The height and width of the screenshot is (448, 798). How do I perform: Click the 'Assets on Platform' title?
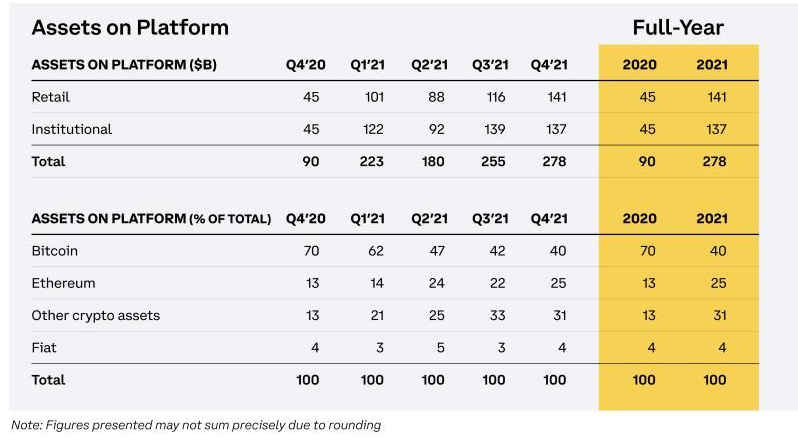tap(130, 27)
